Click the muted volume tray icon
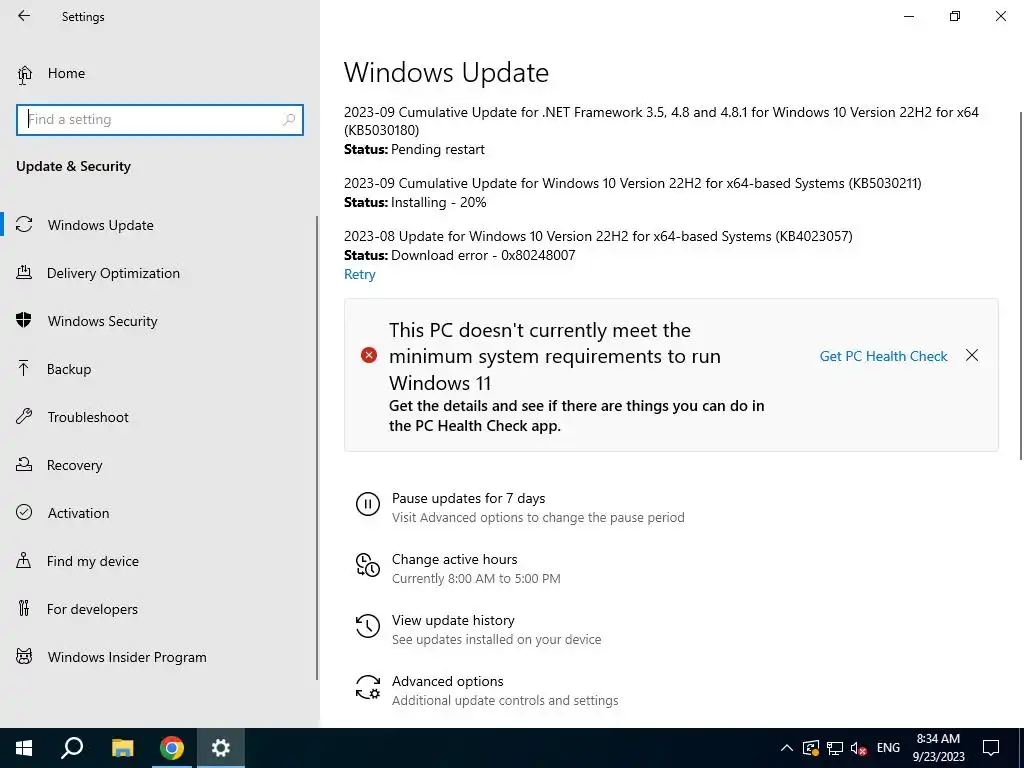The image size is (1024, 768). (x=859, y=748)
